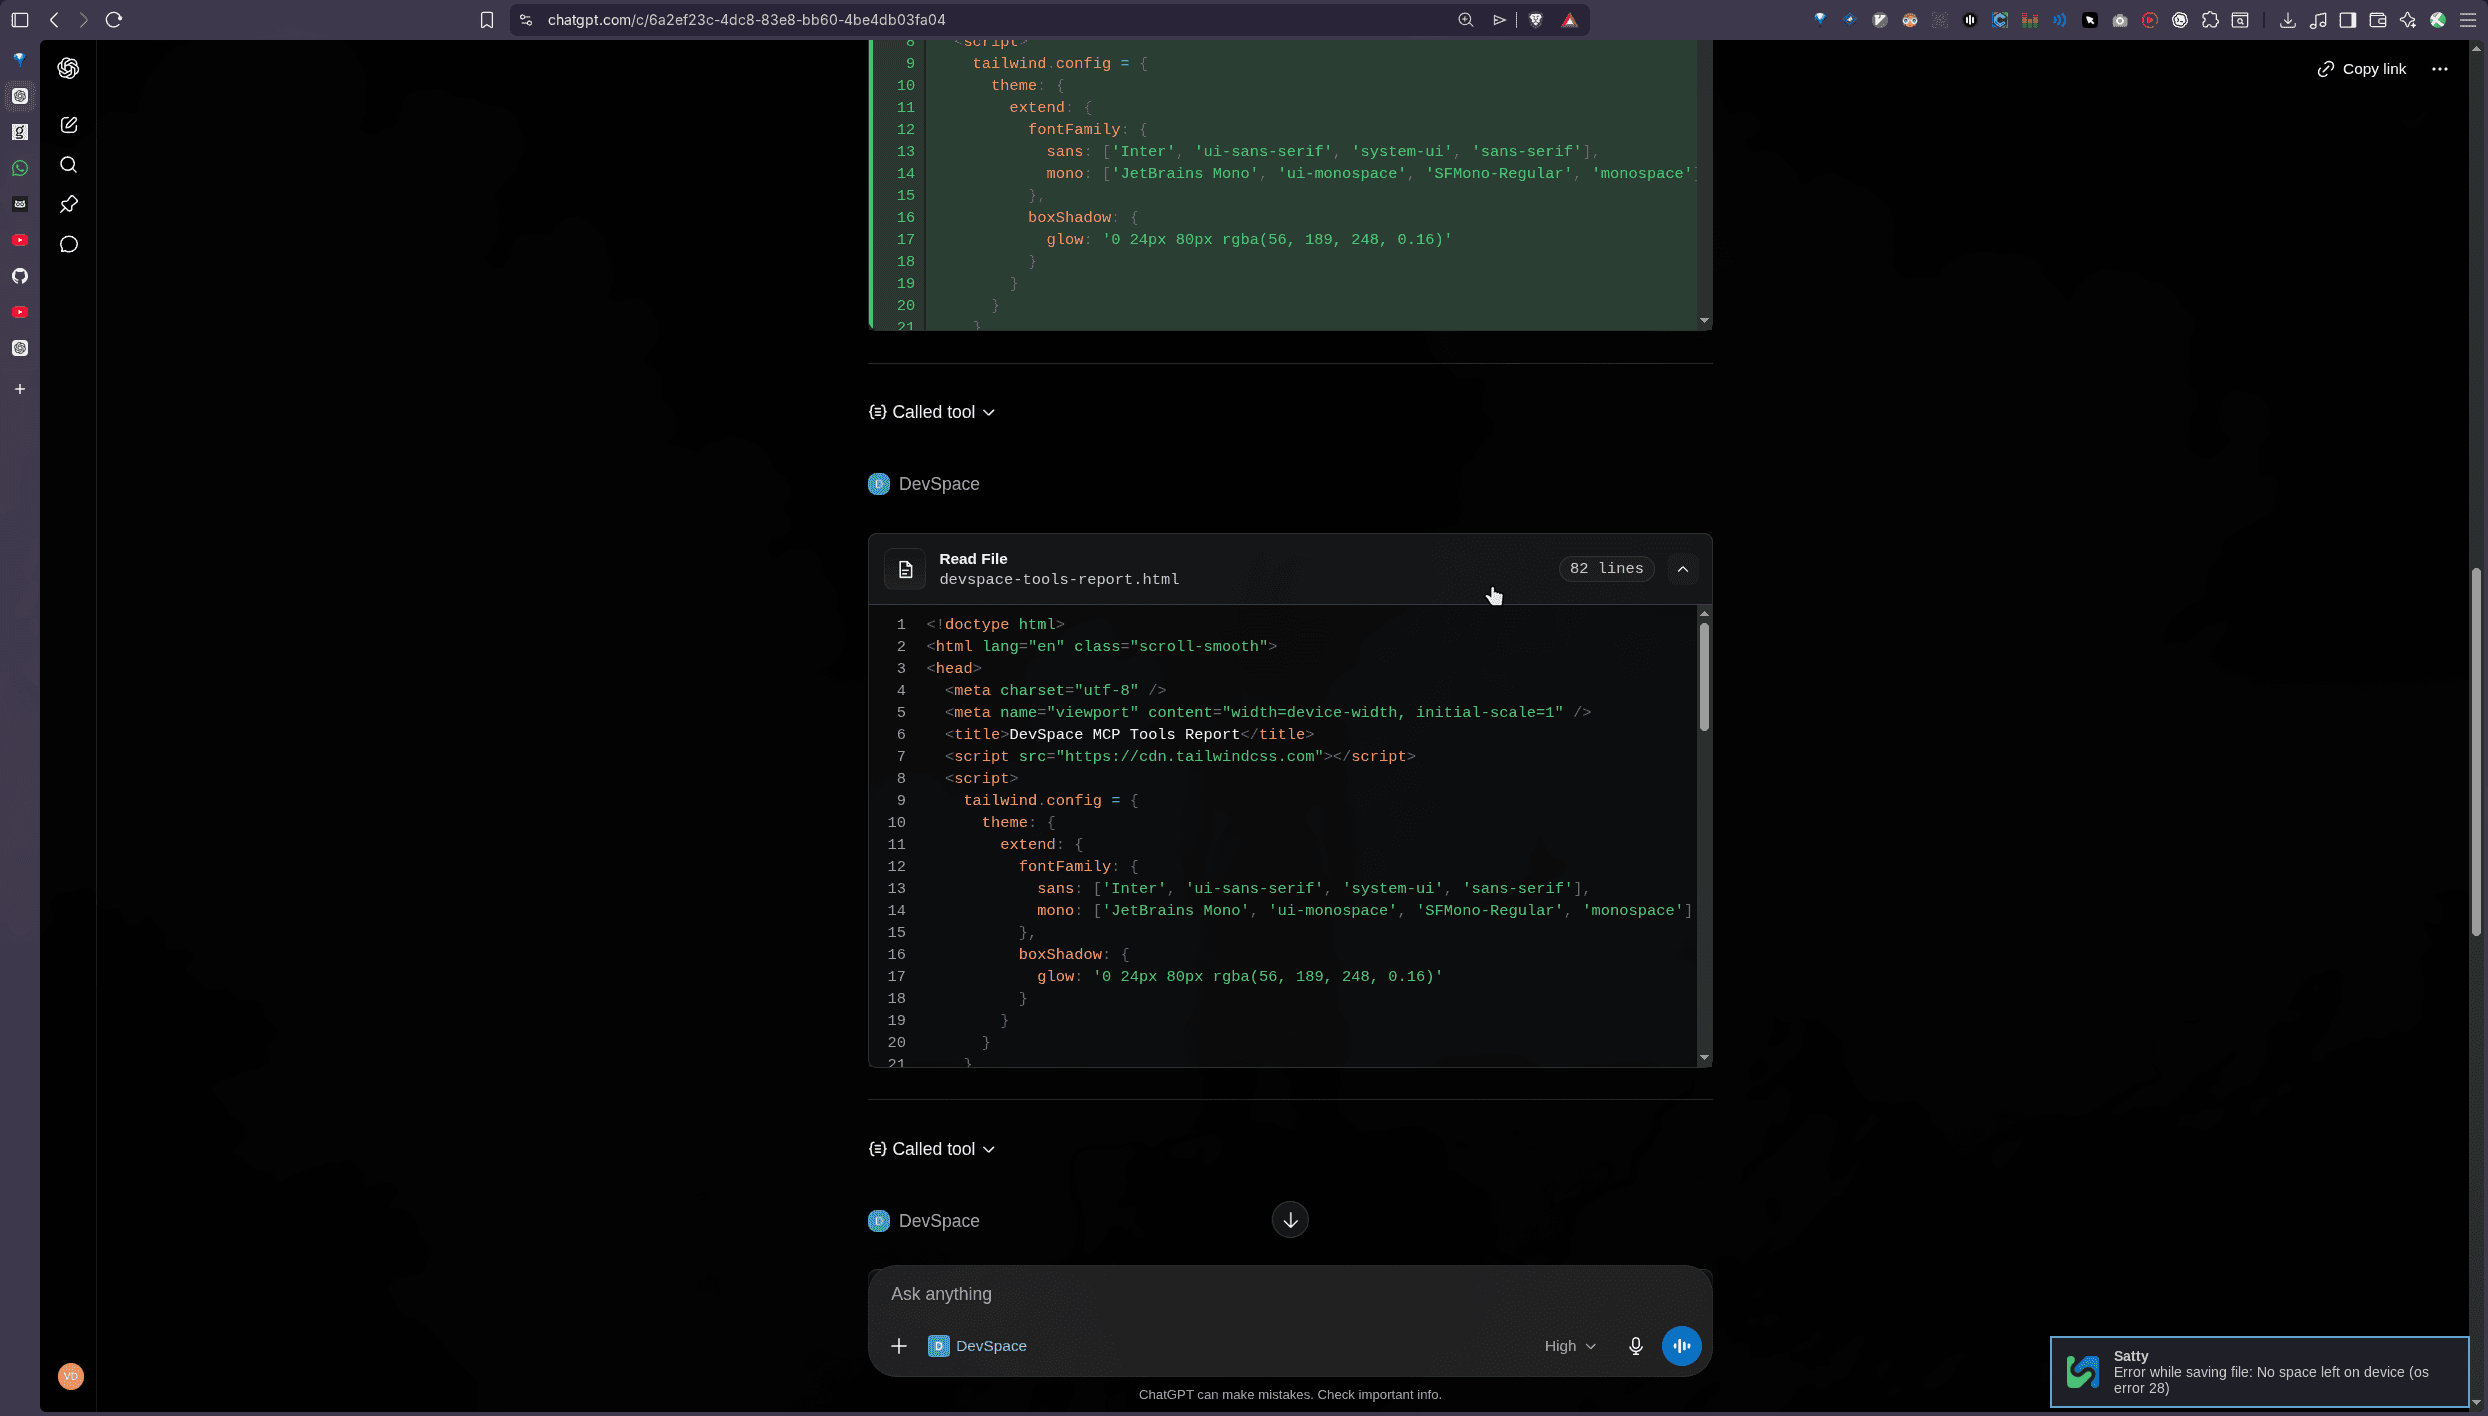Click DevSpace label near bottom of chat
Screen dimensions: 2488x1416
[938, 1221]
